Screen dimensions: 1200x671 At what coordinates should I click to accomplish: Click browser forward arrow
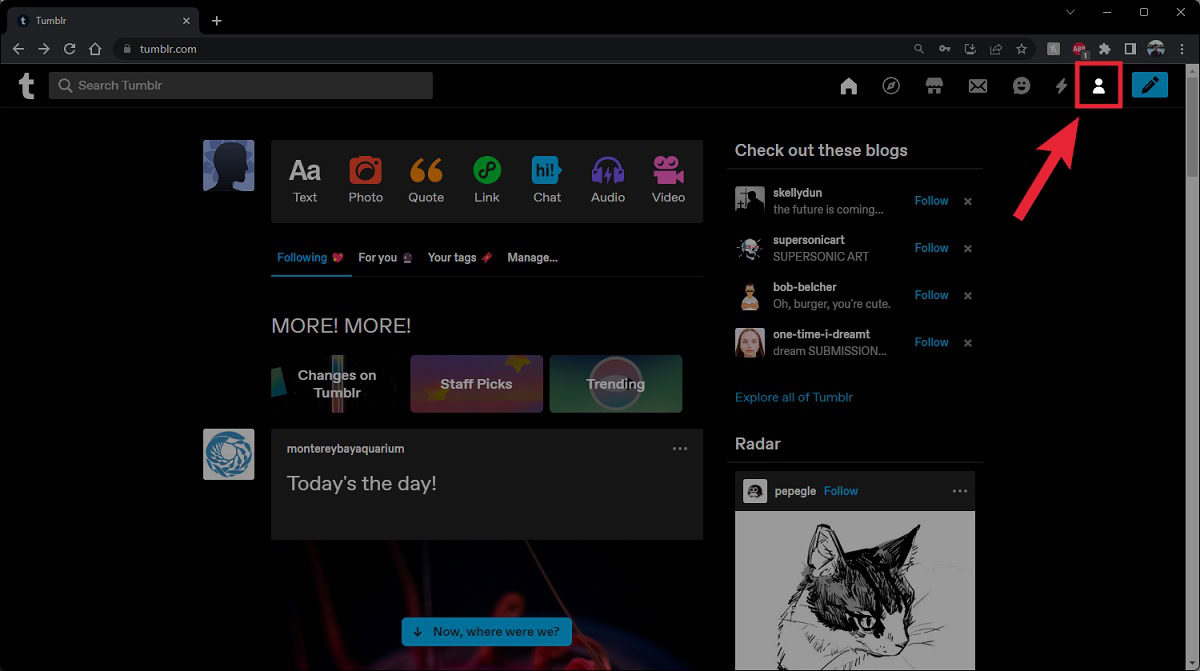[44, 48]
